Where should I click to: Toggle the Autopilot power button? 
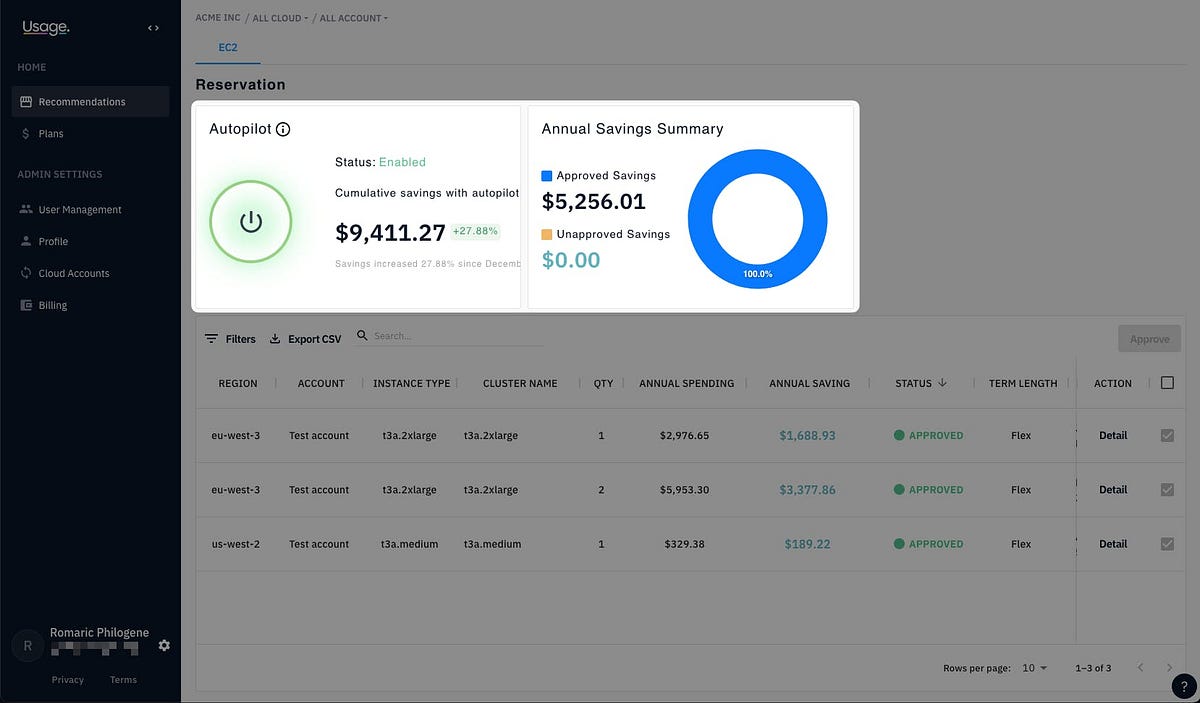(x=250, y=222)
